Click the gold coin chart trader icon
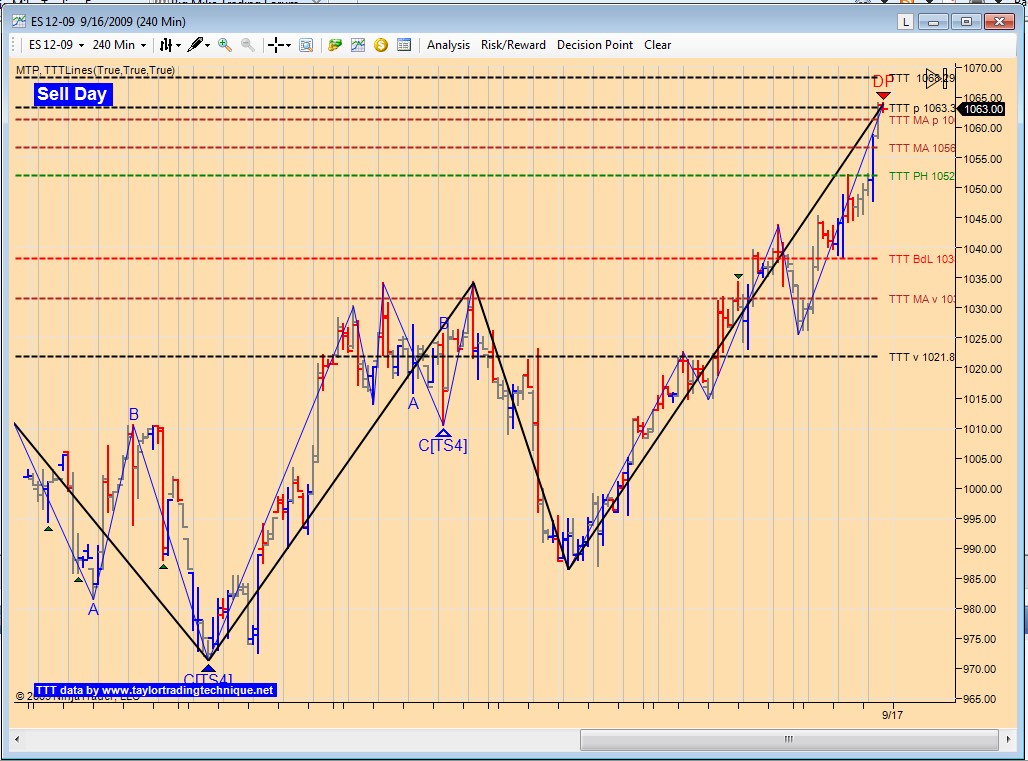The height and width of the screenshot is (761, 1028). [x=381, y=45]
